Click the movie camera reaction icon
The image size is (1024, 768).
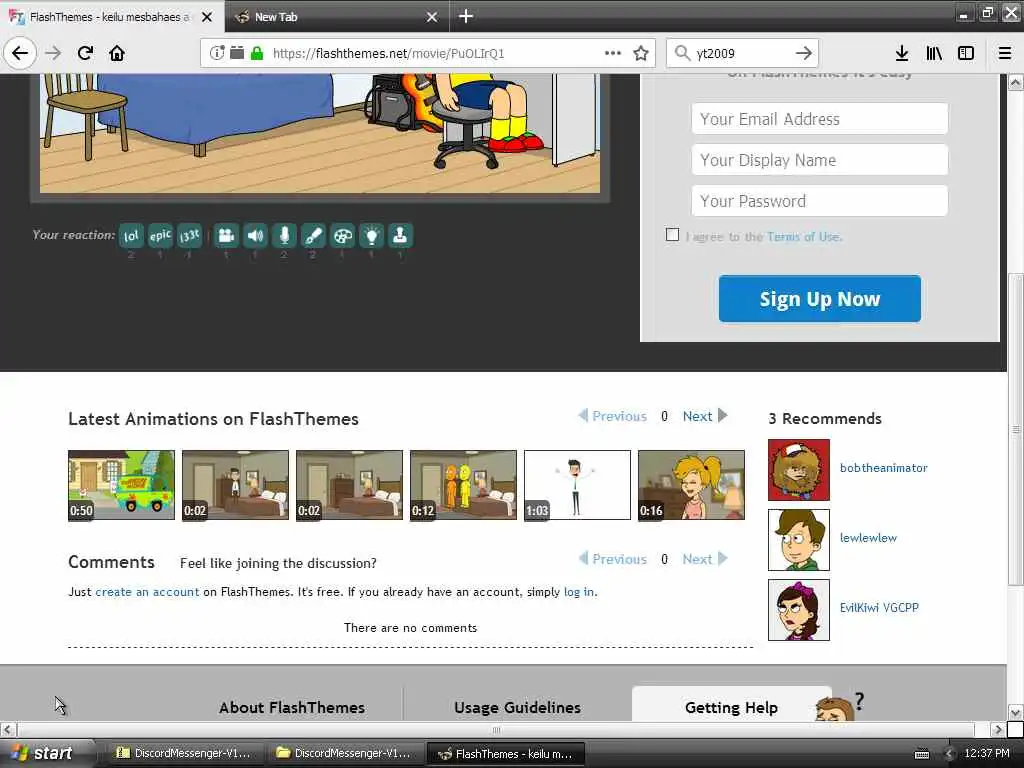(226, 236)
